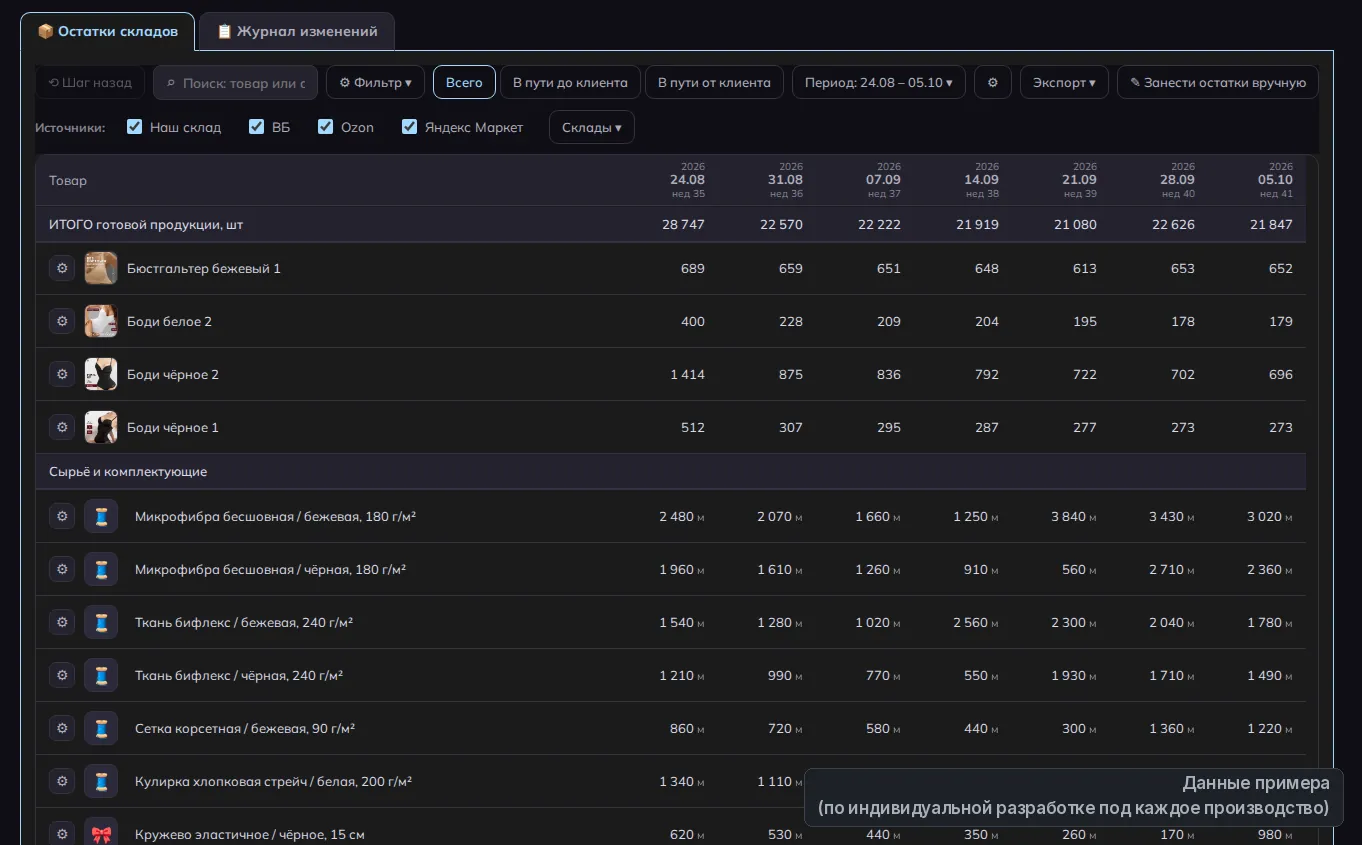Image resolution: width=1362 pixels, height=845 pixels.
Task: Select the Остатки складов tab
Action: tap(107, 31)
